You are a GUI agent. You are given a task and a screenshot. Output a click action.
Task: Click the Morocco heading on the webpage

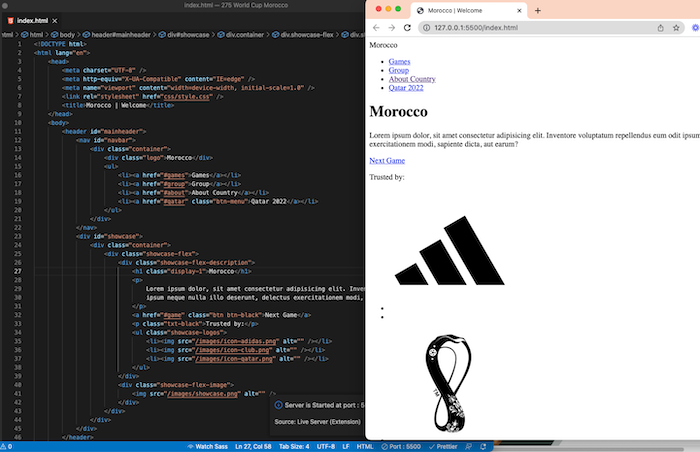point(398,111)
